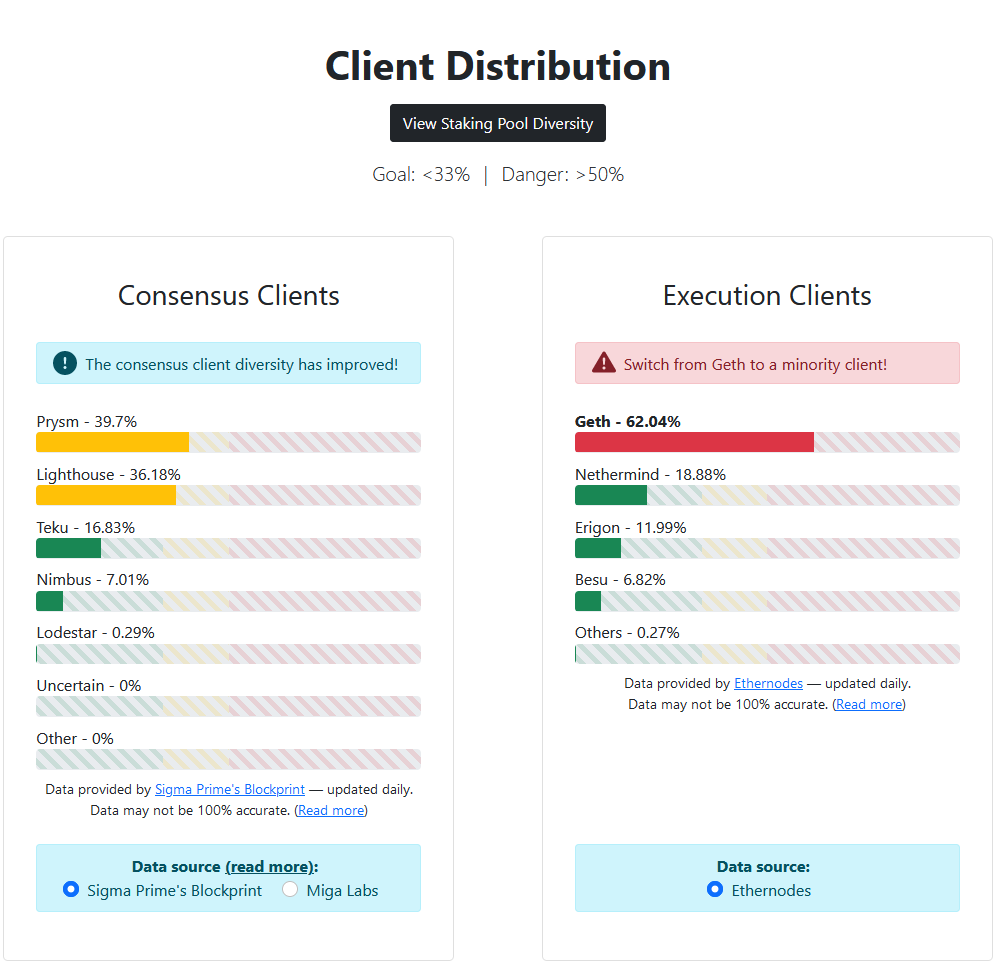Viewport: 998px width, 976px height.
Task: Follow the Ethernodes data provider link
Action: [x=768, y=683]
